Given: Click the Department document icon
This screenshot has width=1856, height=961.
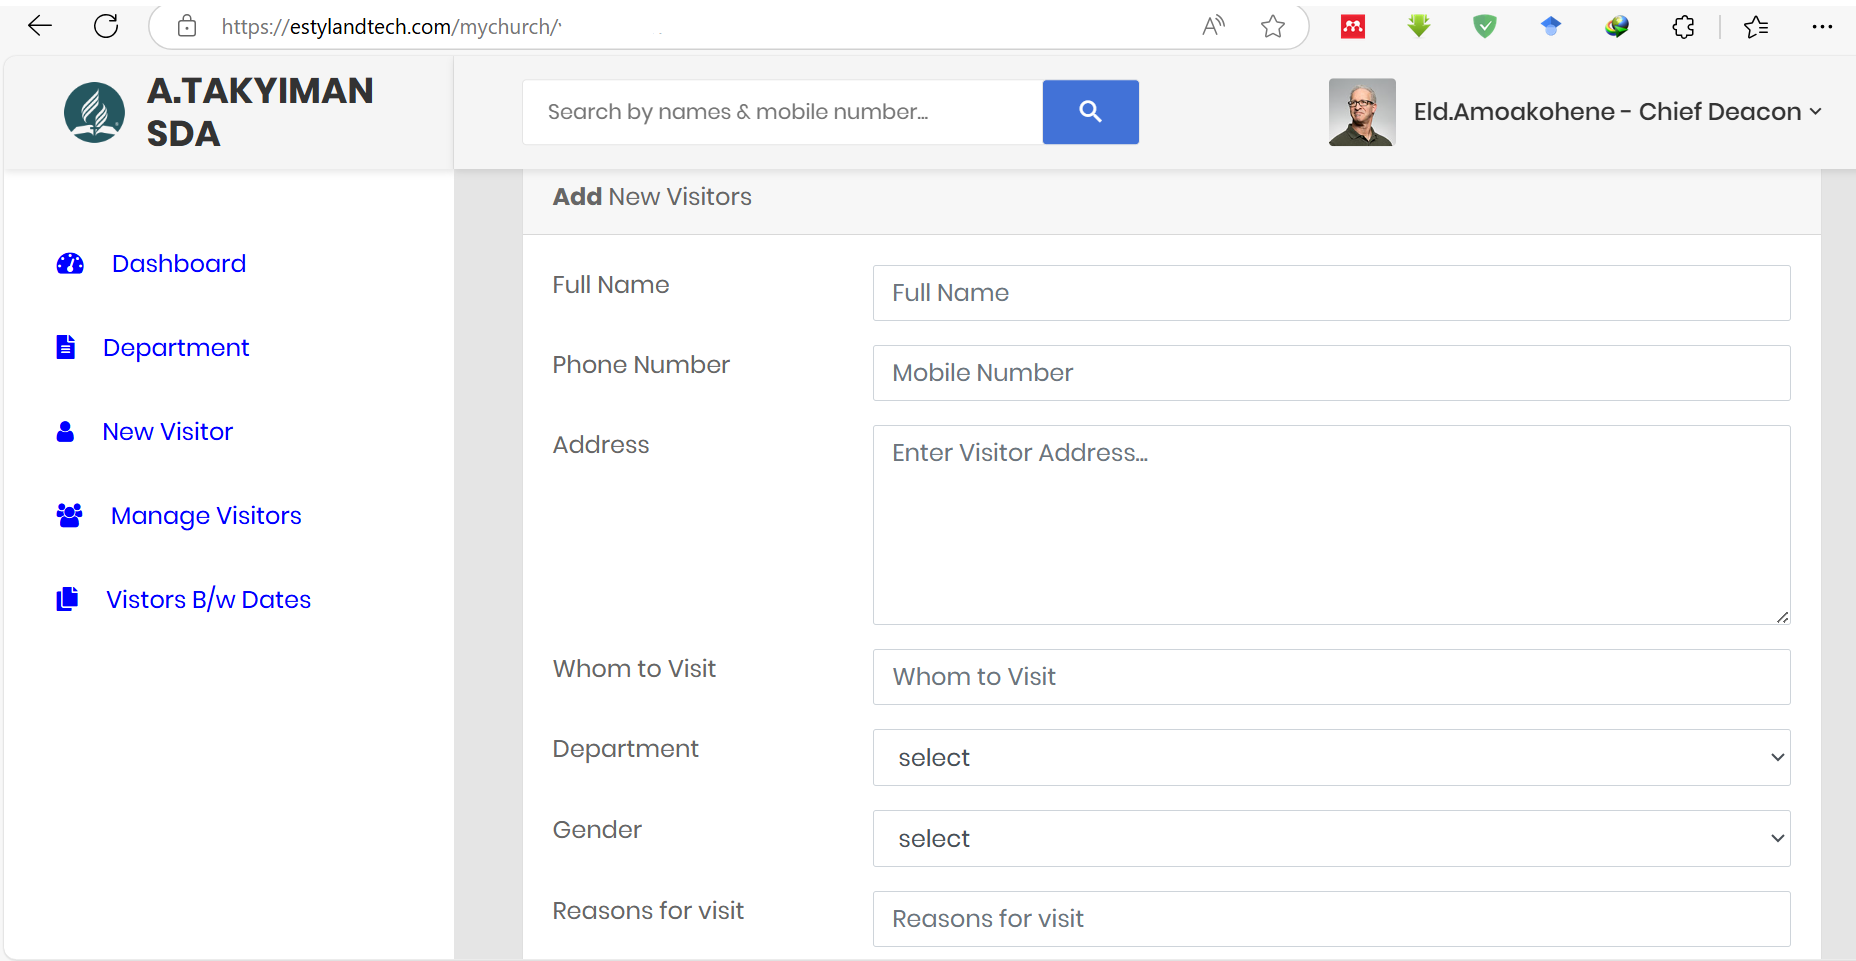Looking at the screenshot, I should click(66, 348).
